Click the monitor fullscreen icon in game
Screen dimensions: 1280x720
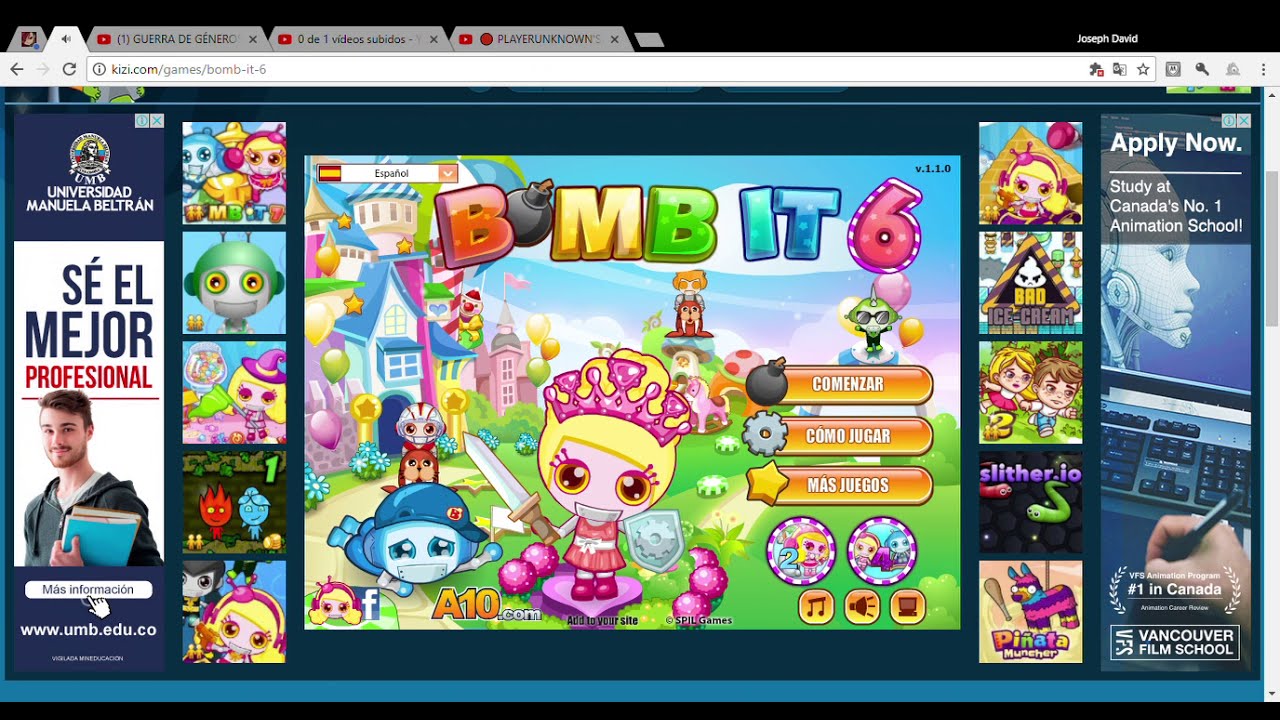point(908,606)
